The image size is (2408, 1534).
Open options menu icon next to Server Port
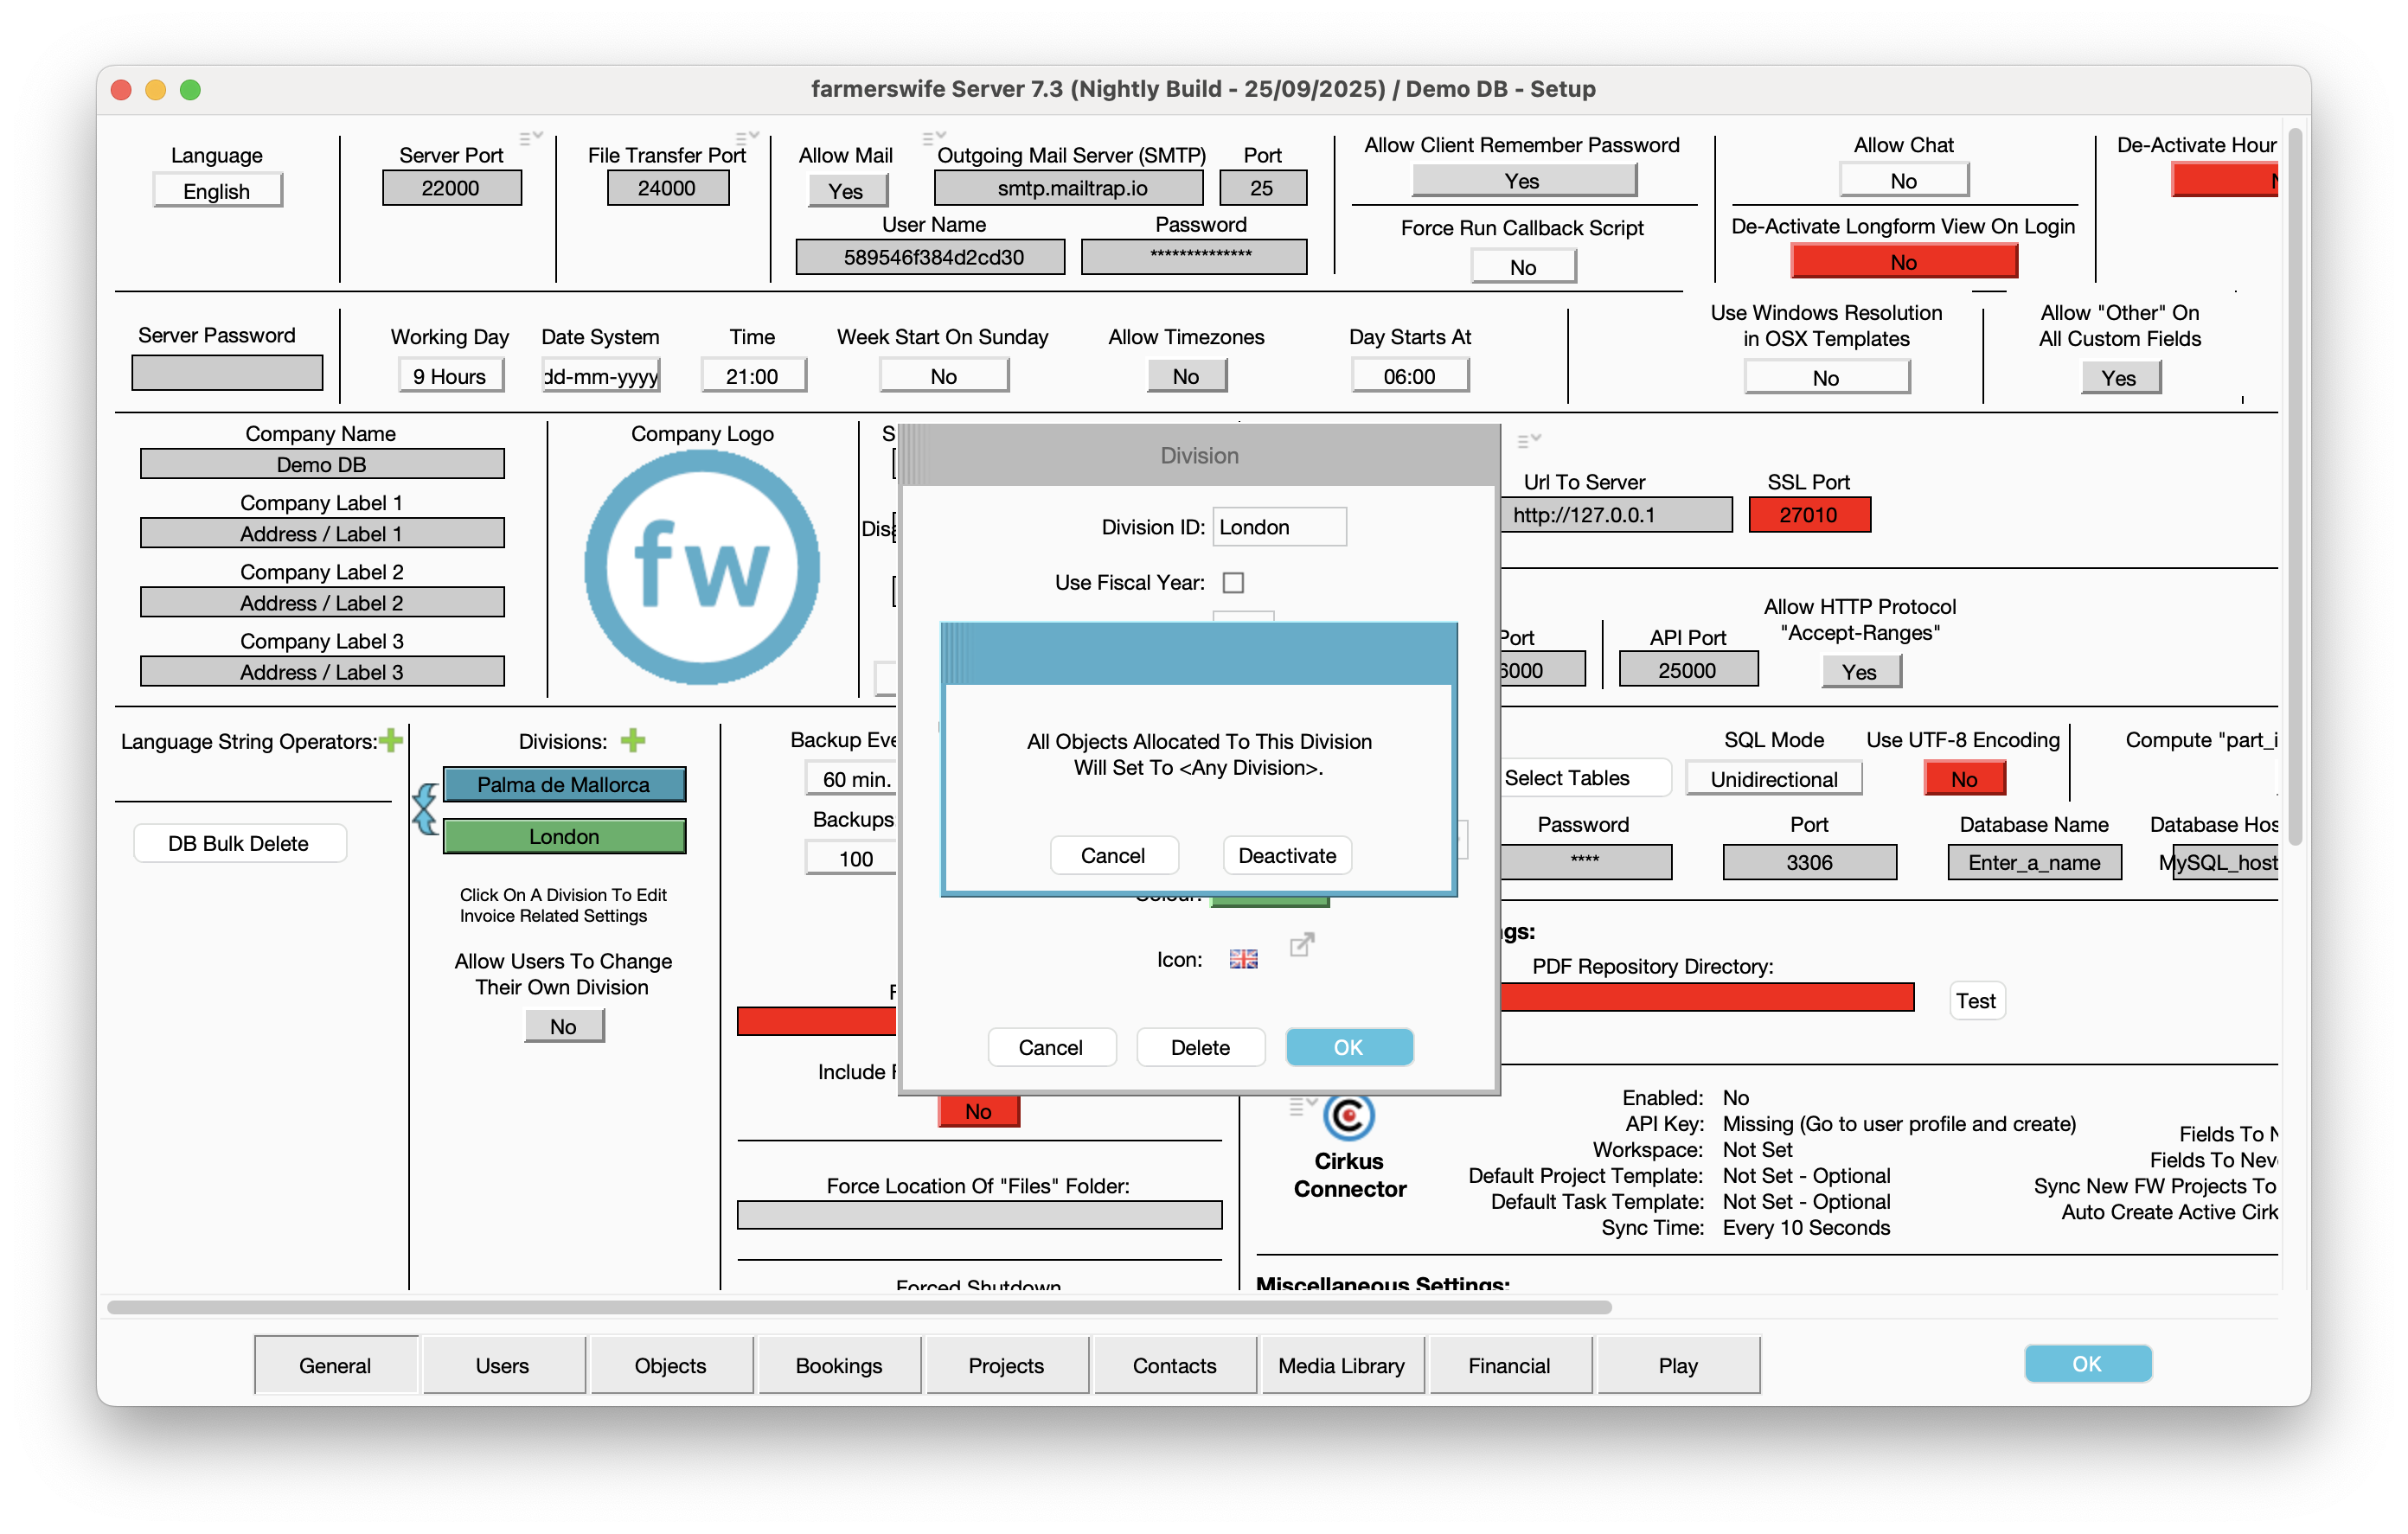coord(529,137)
